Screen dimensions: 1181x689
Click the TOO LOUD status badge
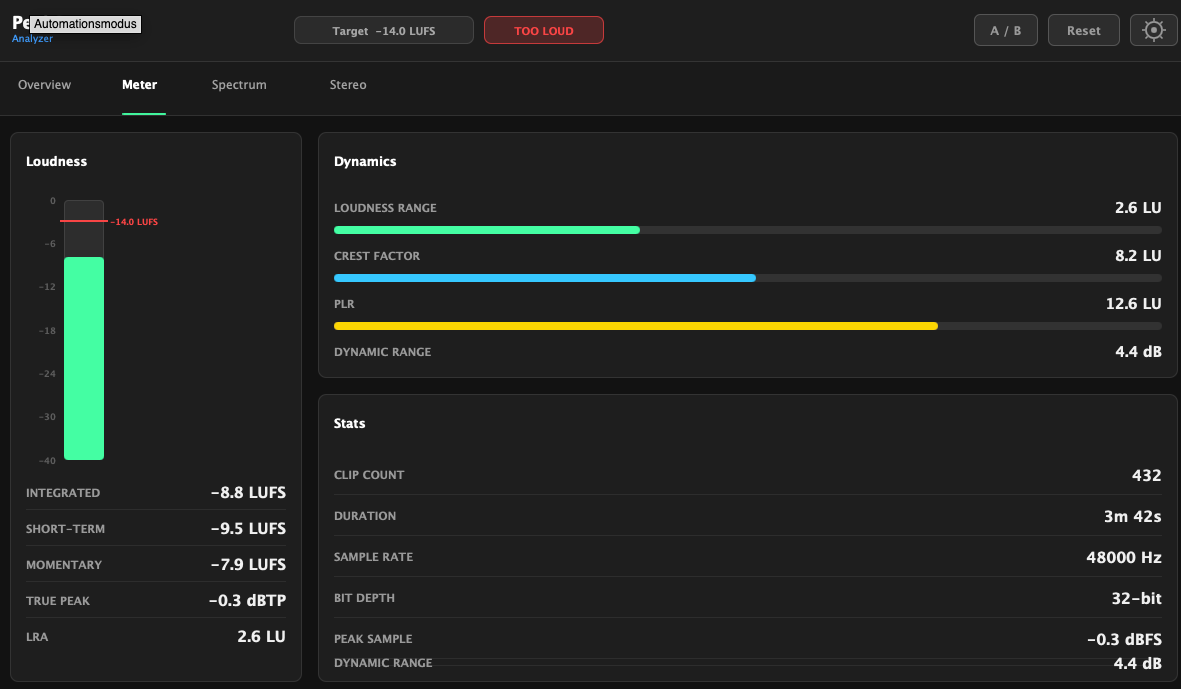[x=544, y=30]
